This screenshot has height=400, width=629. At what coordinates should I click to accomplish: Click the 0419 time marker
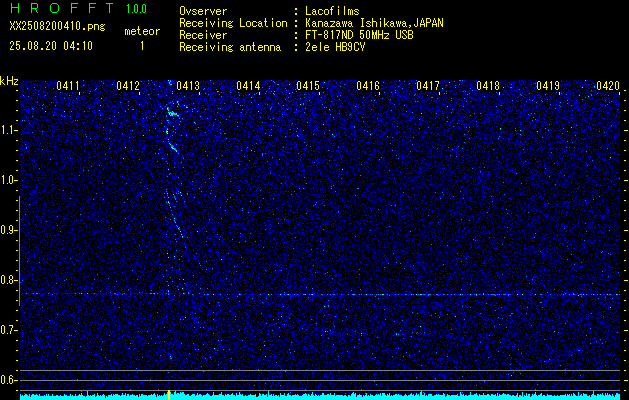point(548,86)
